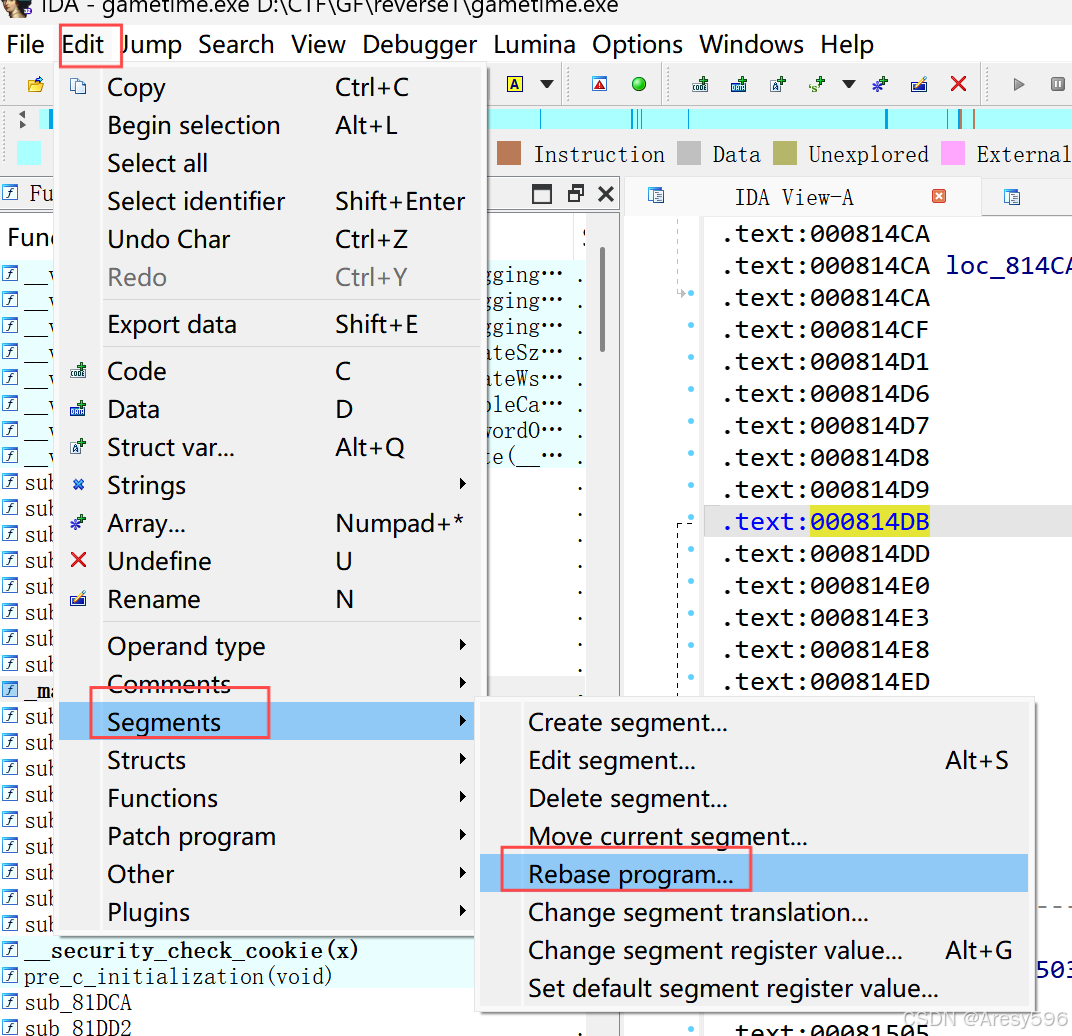Choose Rebase program... from Segments submenu
This screenshot has width=1072, height=1036.
(753, 873)
